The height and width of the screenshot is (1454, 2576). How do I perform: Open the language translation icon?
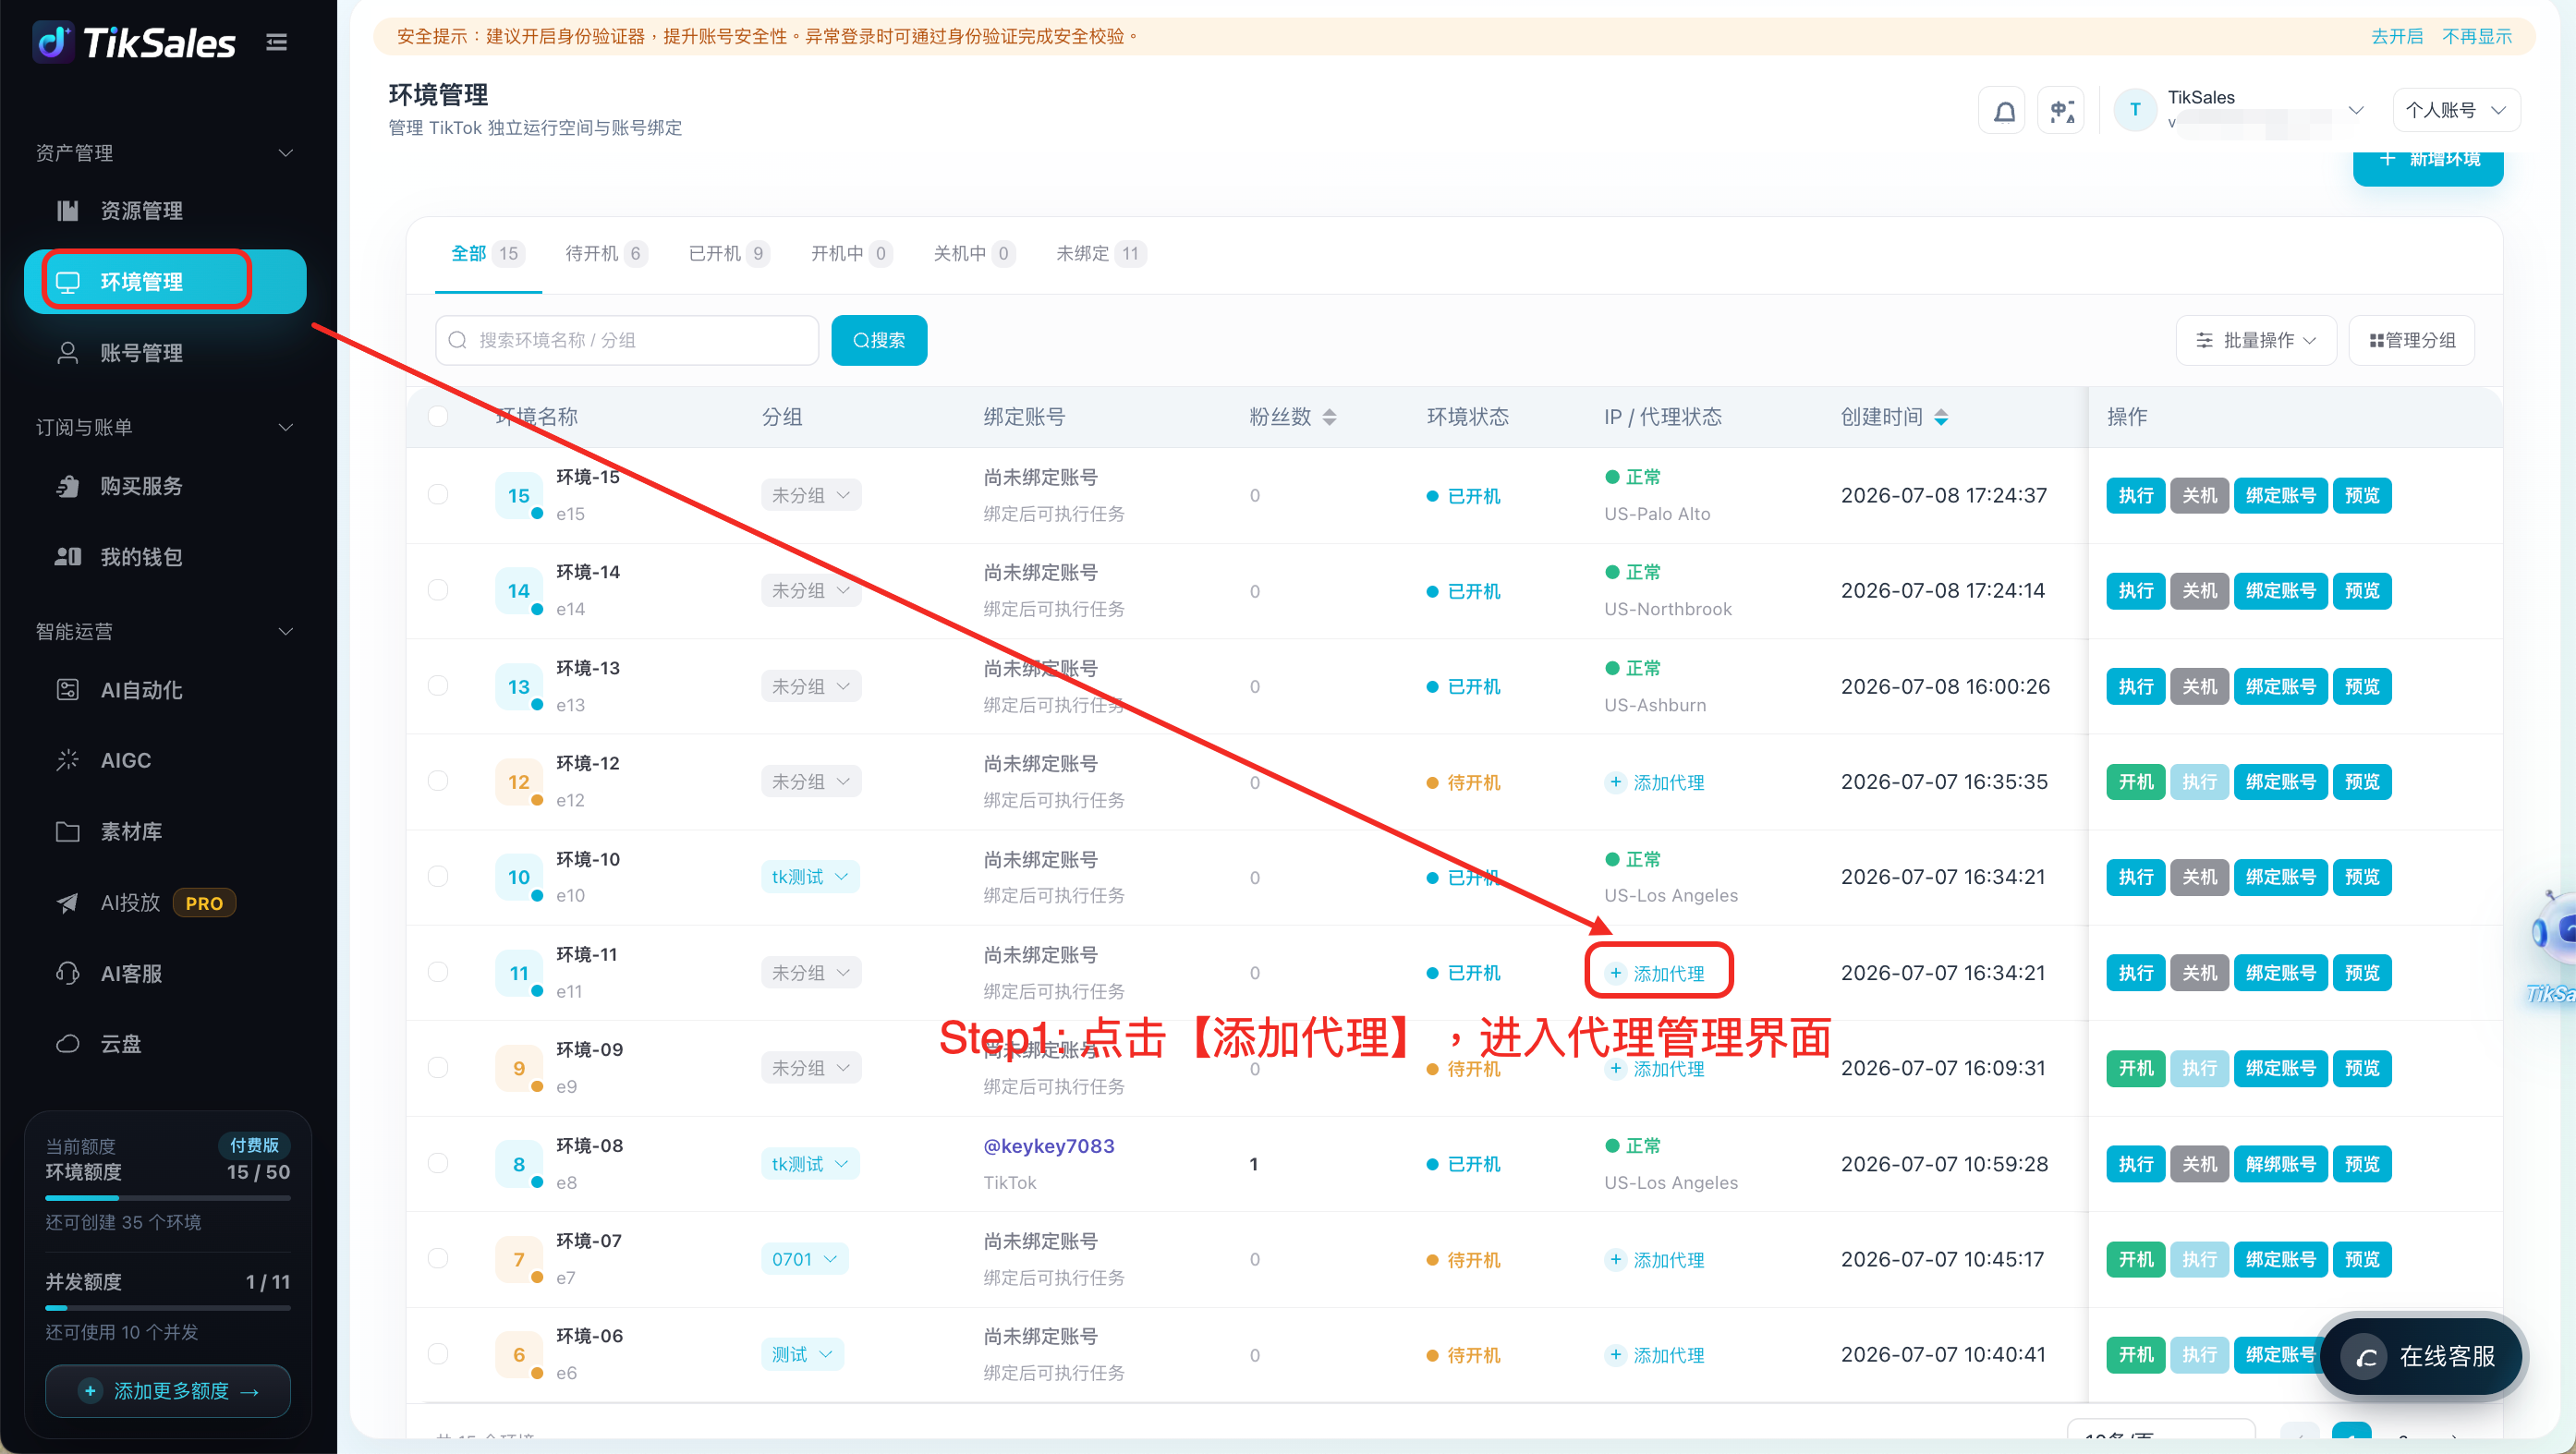2061,111
